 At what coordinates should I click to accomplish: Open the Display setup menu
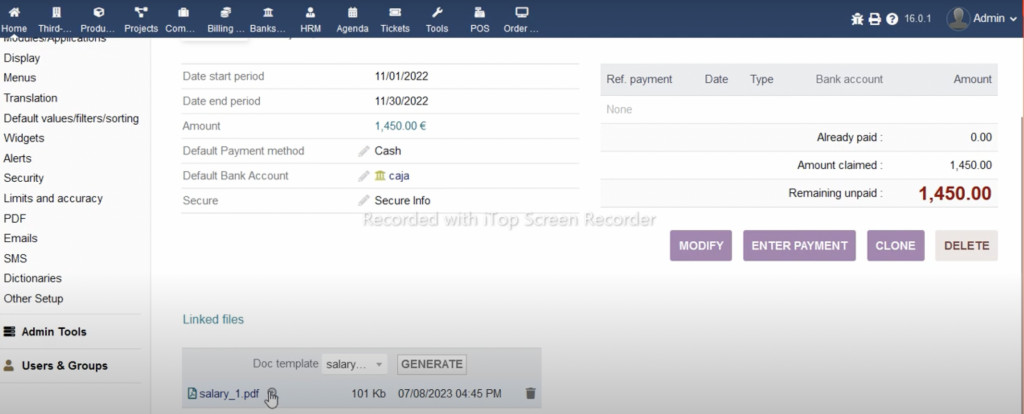point(22,58)
